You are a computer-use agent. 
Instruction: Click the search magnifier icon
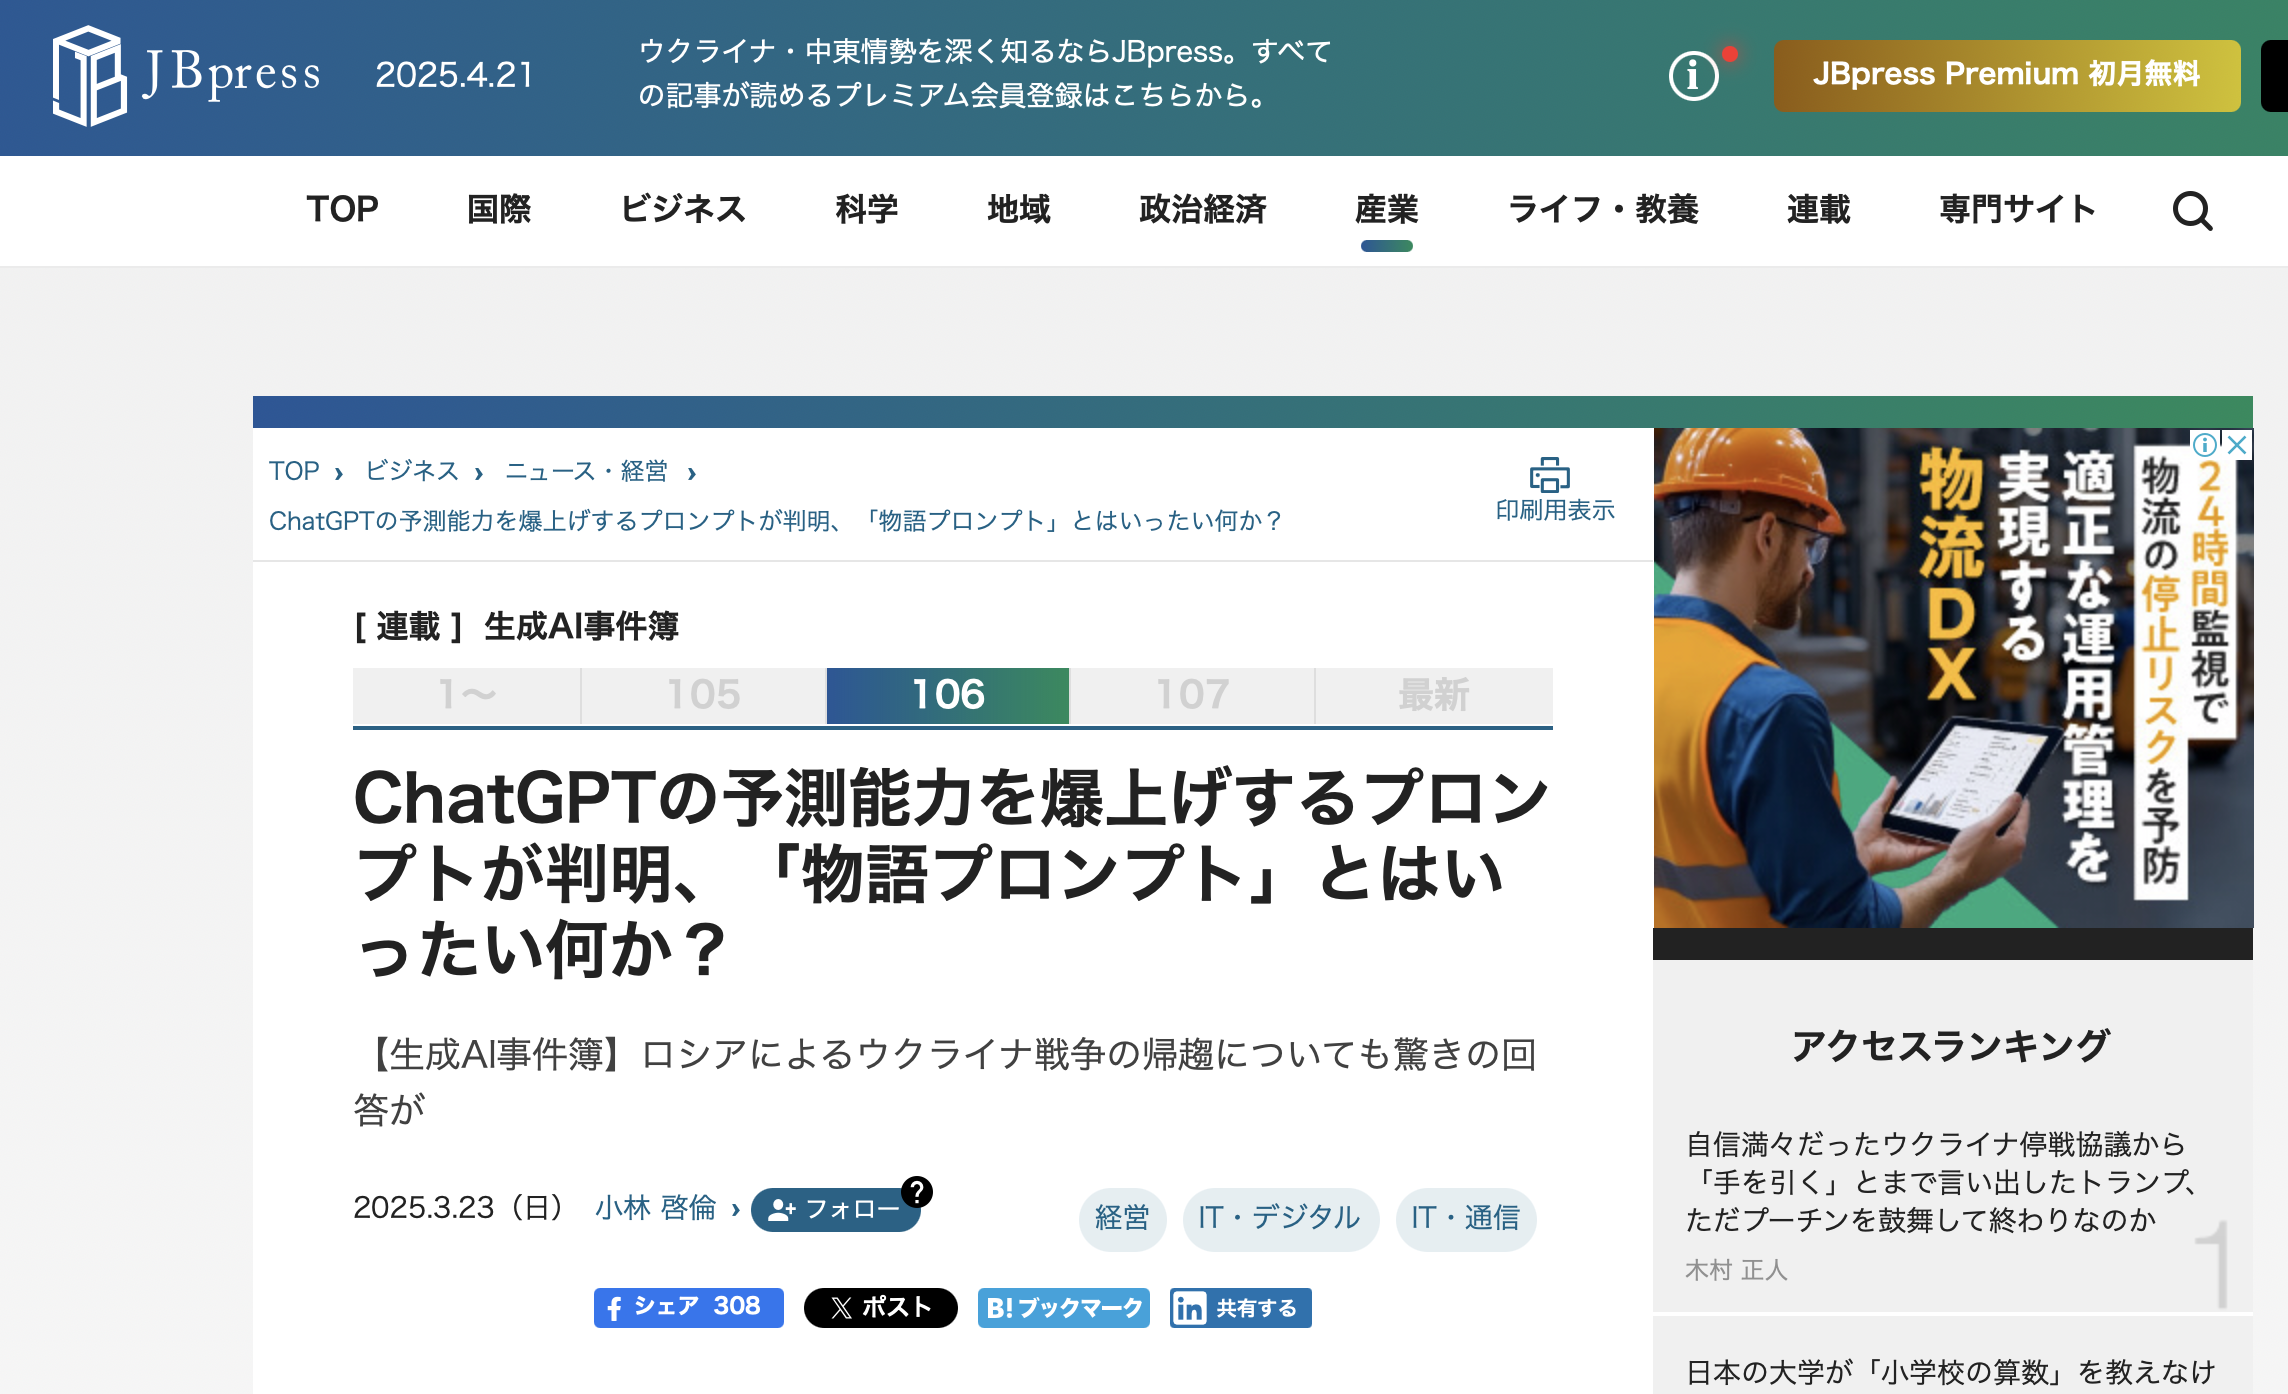pyautogui.click(x=2192, y=210)
